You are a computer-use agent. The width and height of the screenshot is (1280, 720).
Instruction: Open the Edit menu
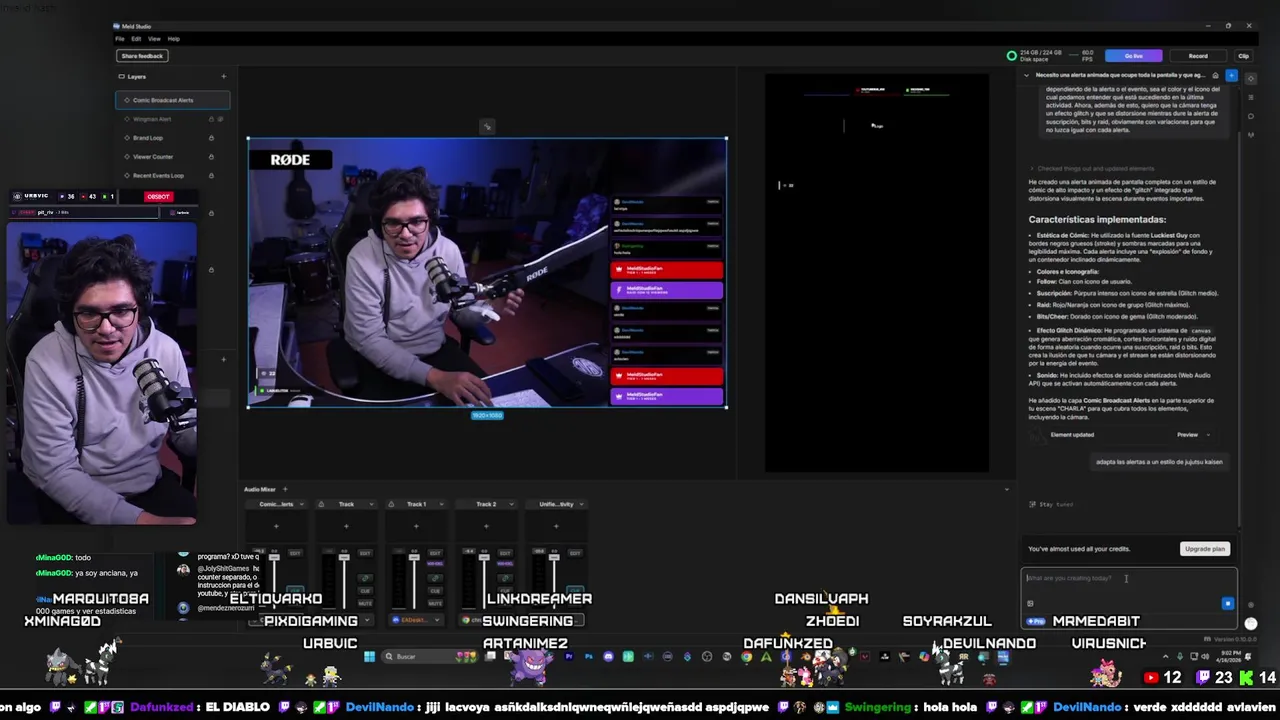coord(136,39)
